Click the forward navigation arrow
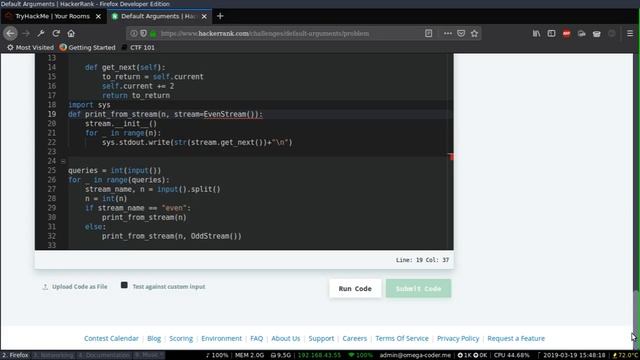The height and width of the screenshot is (360, 640). [26, 33]
